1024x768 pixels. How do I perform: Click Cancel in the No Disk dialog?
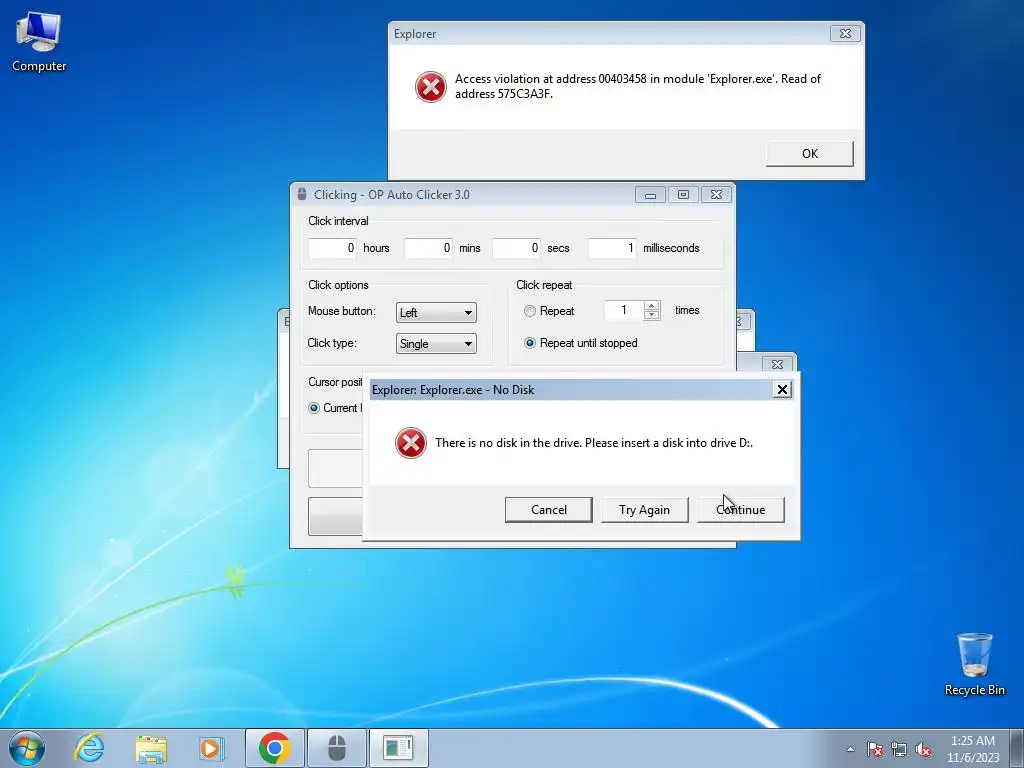click(x=549, y=509)
